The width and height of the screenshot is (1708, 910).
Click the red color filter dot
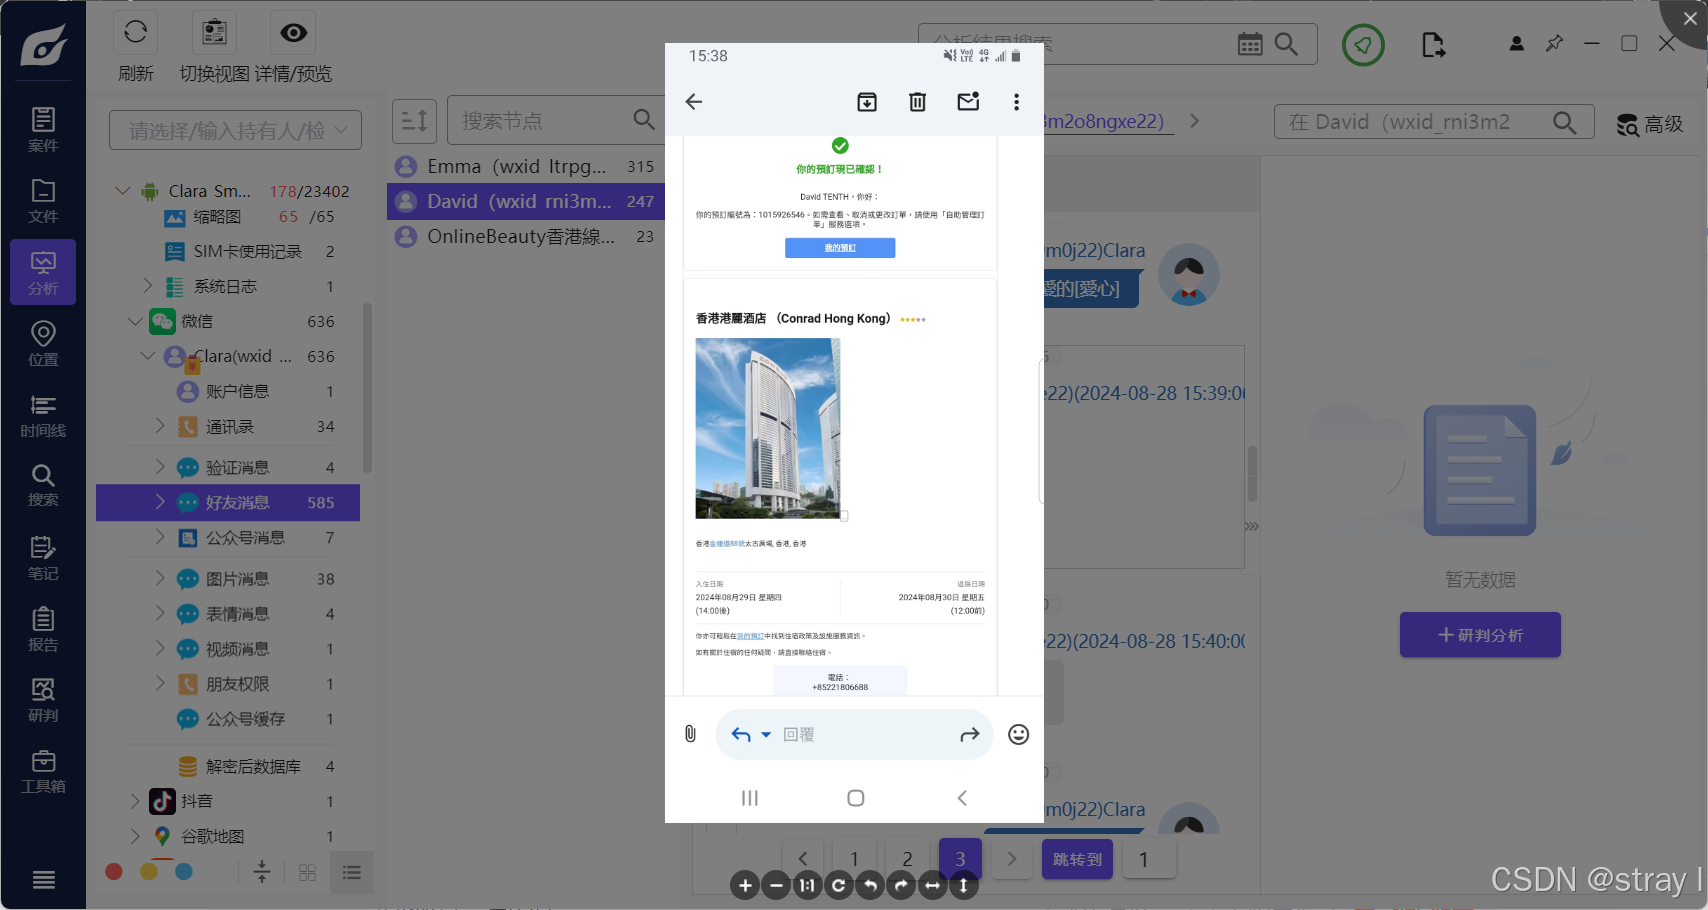[x=114, y=871]
